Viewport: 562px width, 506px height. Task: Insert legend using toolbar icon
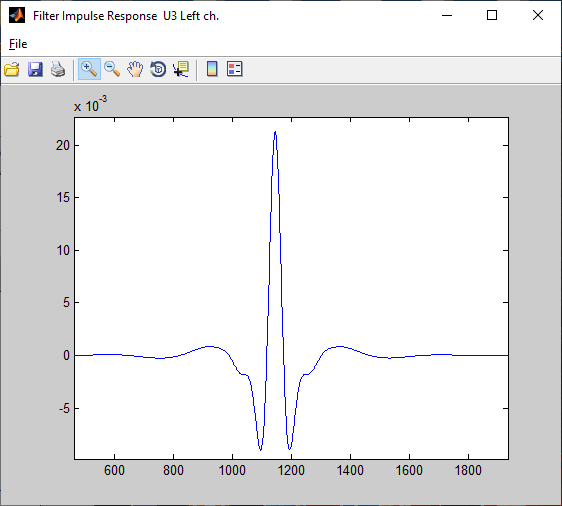coord(235,69)
